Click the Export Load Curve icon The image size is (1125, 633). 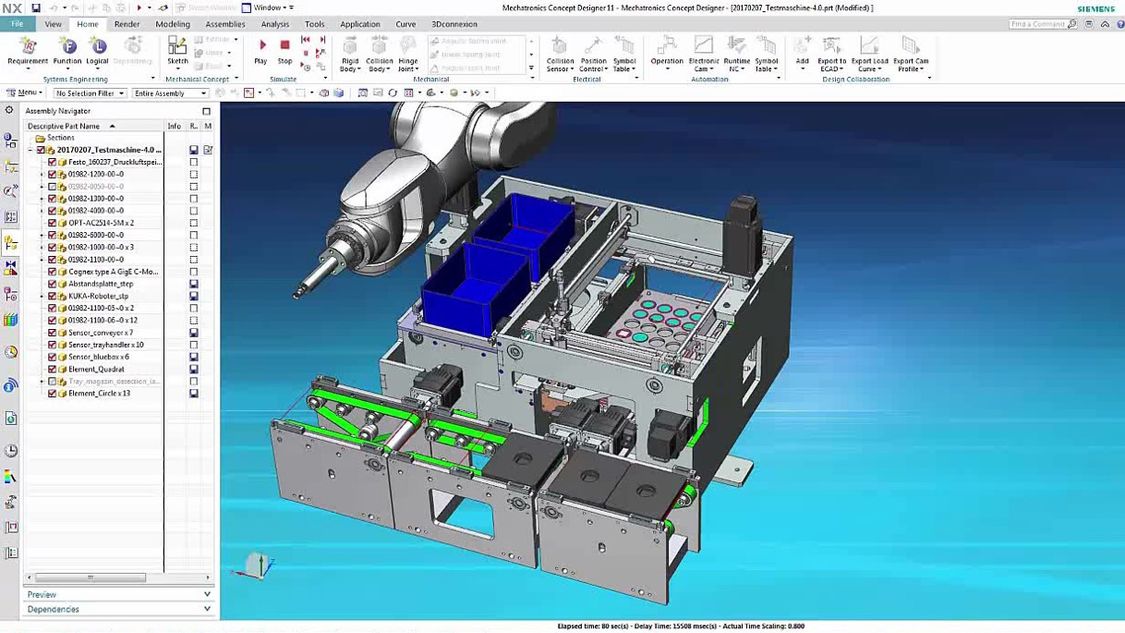click(870, 46)
